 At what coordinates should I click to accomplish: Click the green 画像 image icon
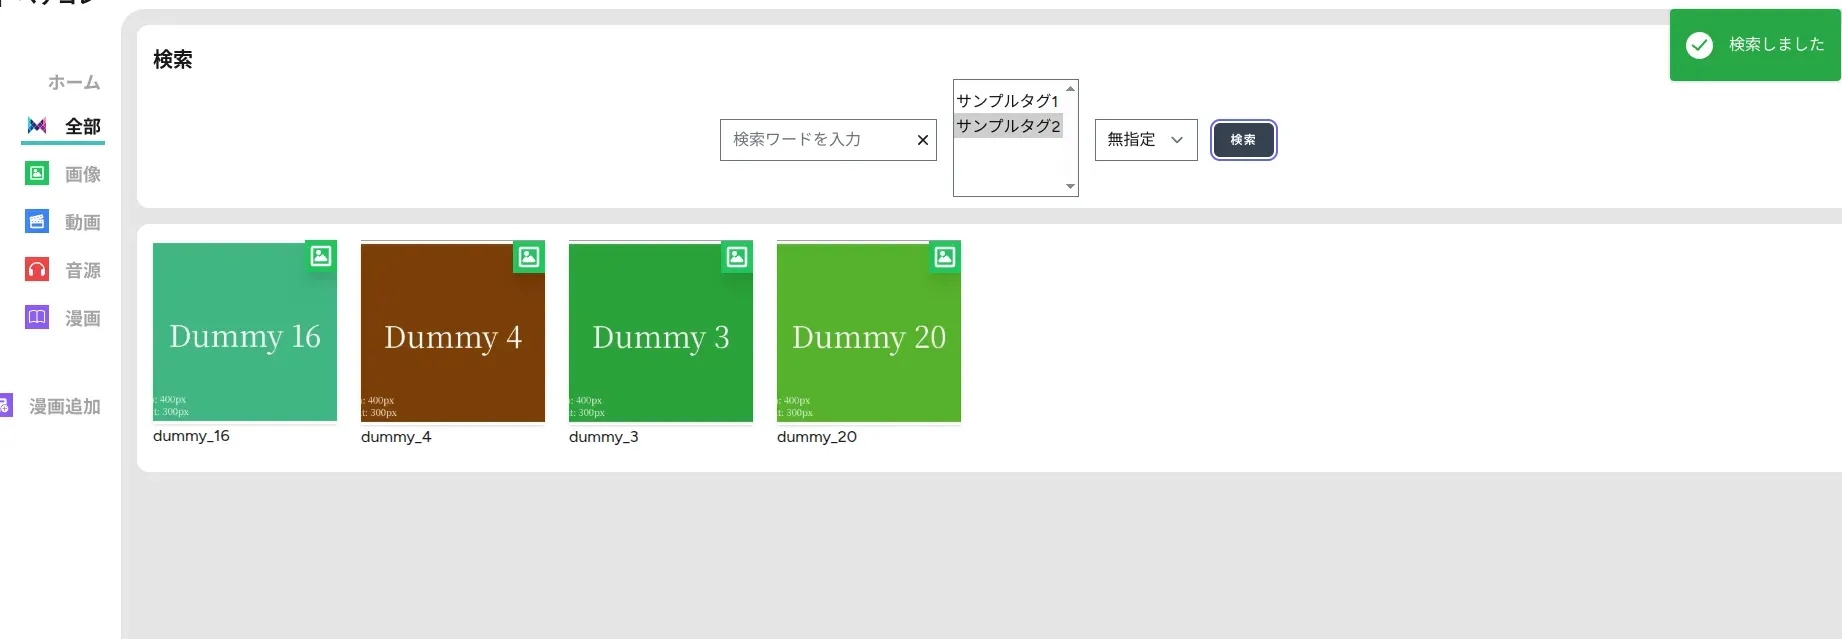point(37,174)
